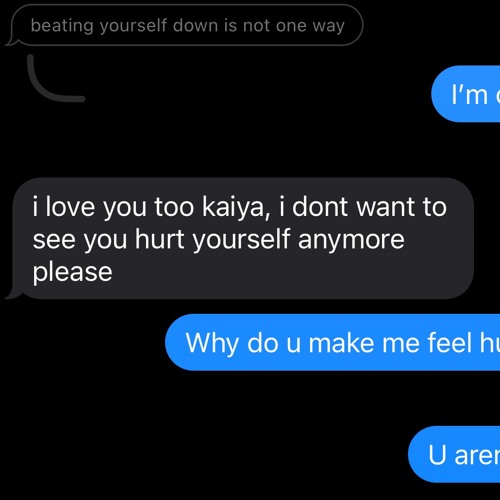Select the word "love" in the received message
Viewport: 500px width, 500px height.
[70, 207]
